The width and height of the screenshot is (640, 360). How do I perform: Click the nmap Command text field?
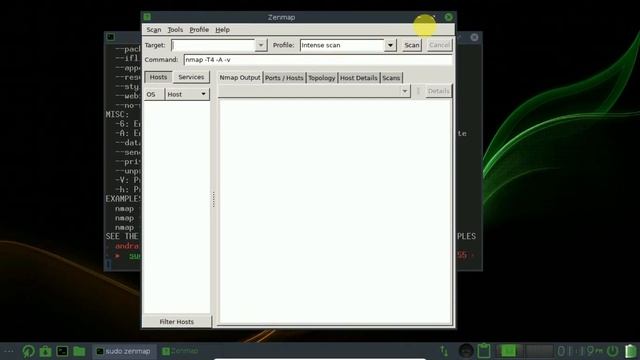318,60
